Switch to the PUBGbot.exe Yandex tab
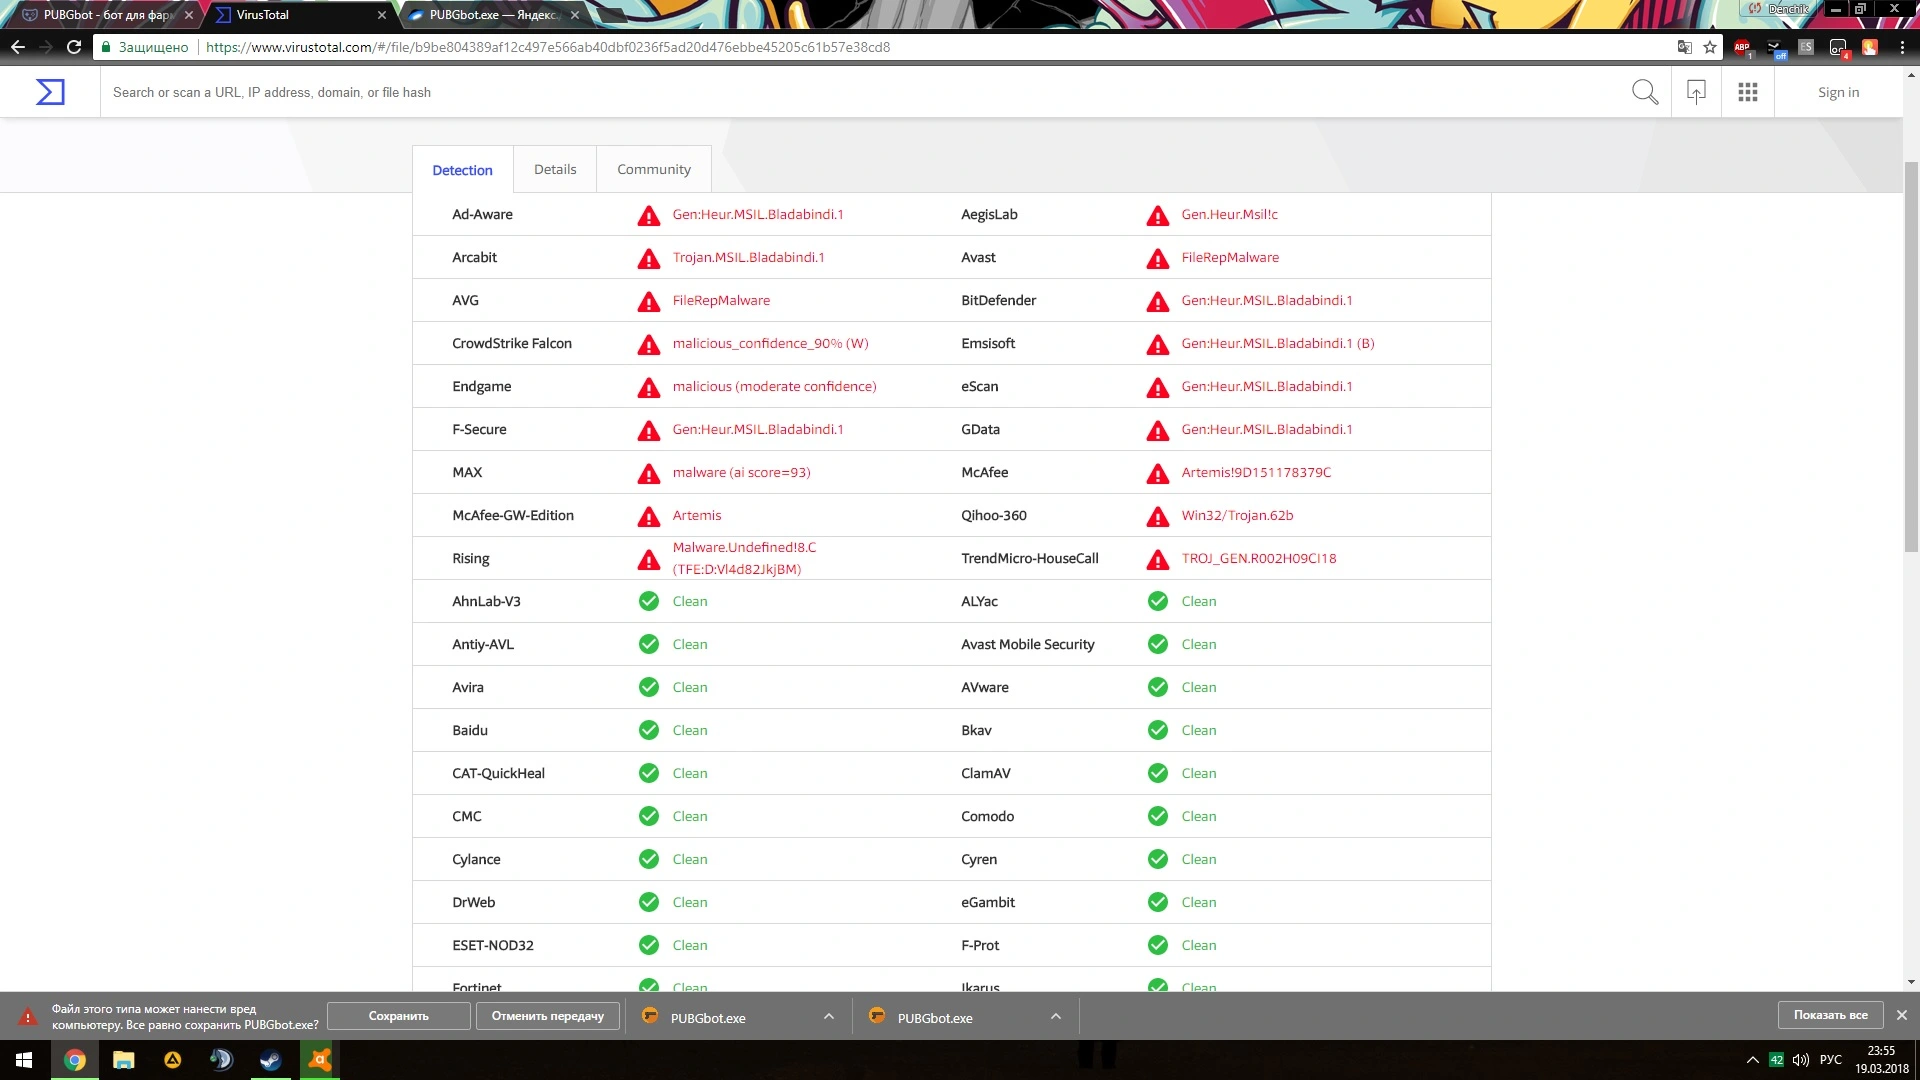This screenshot has height=1080, width=1920. tap(492, 15)
